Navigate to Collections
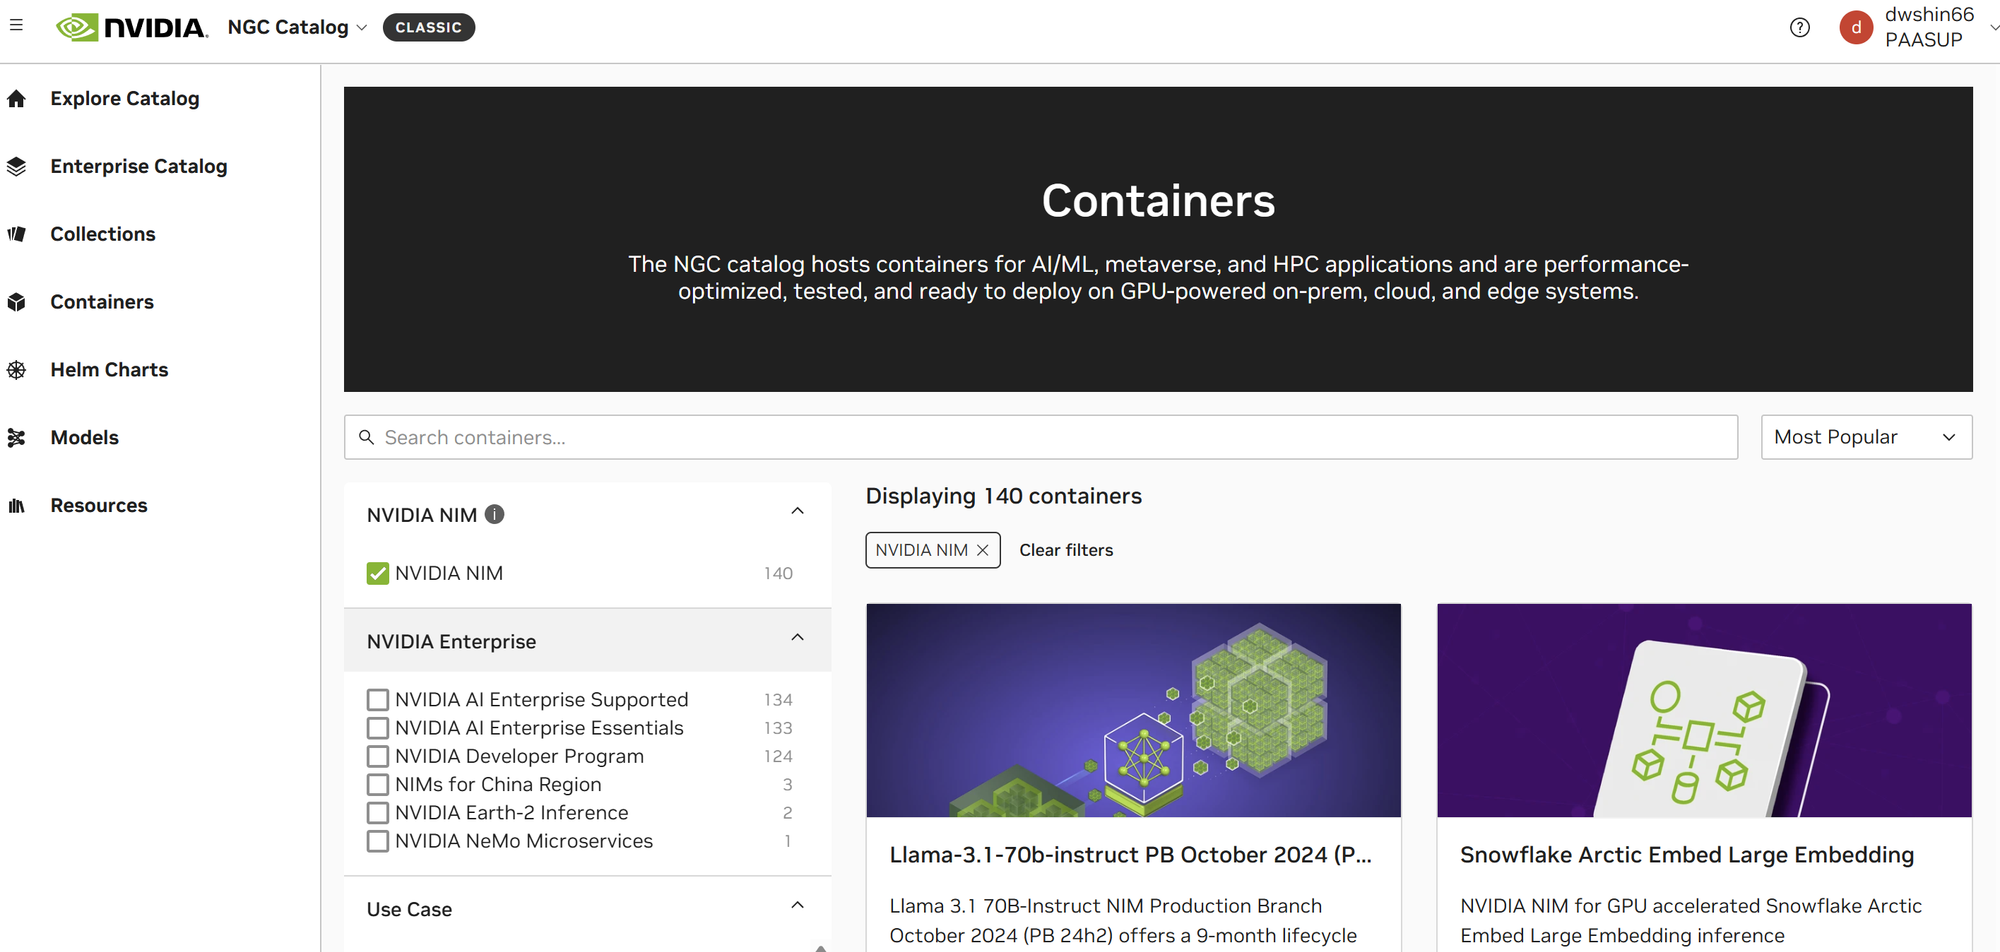The width and height of the screenshot is (2000, 952). 103,234
